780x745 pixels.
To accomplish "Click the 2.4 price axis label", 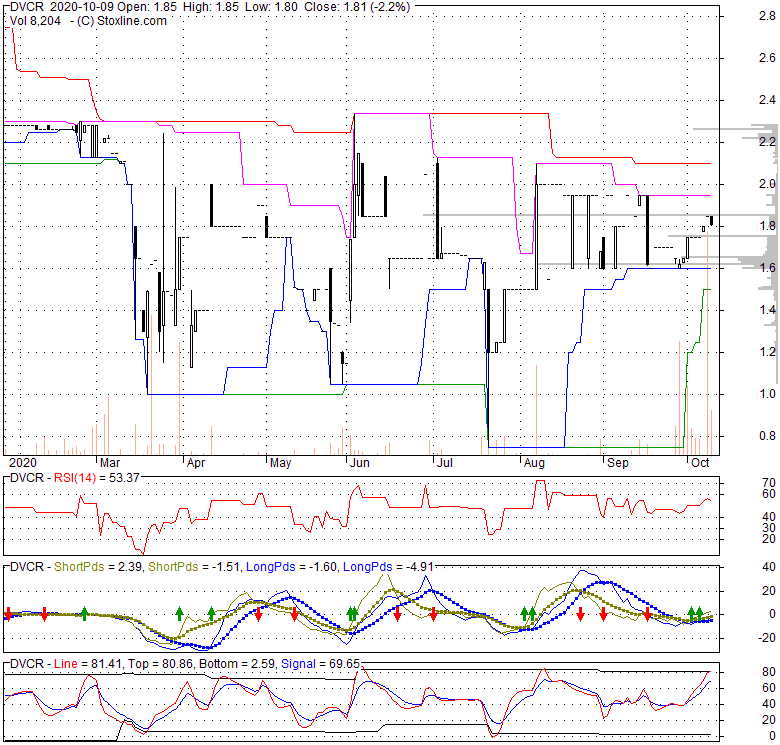I will (767, 100).
